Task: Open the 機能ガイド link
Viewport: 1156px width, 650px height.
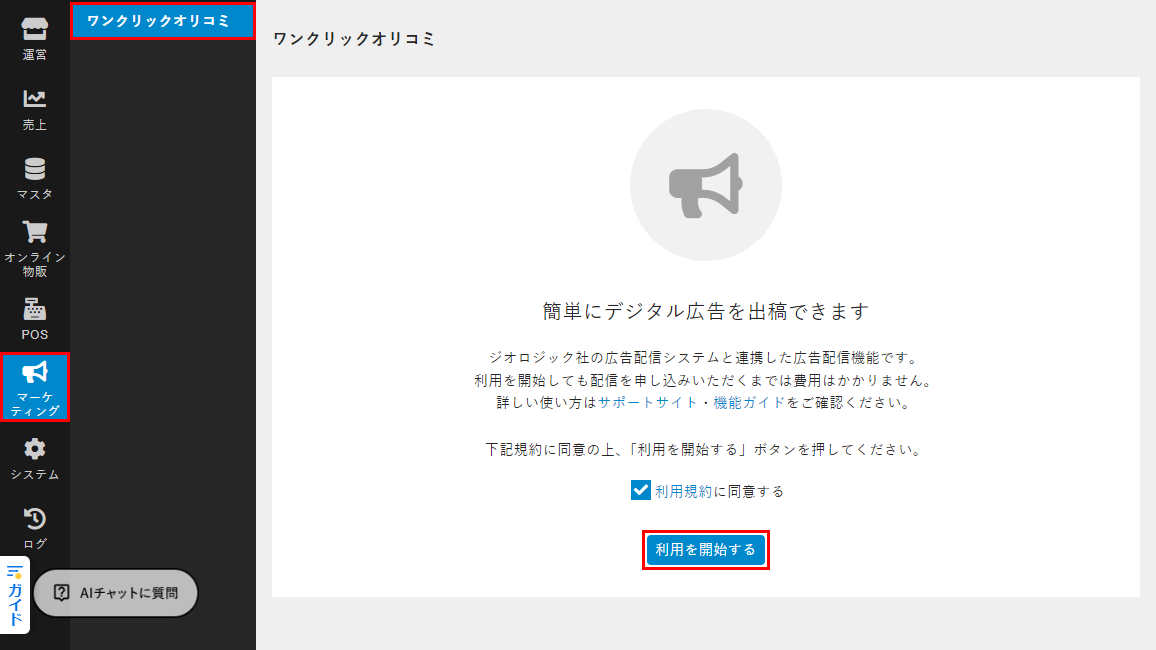Action: tap(749, 403)
